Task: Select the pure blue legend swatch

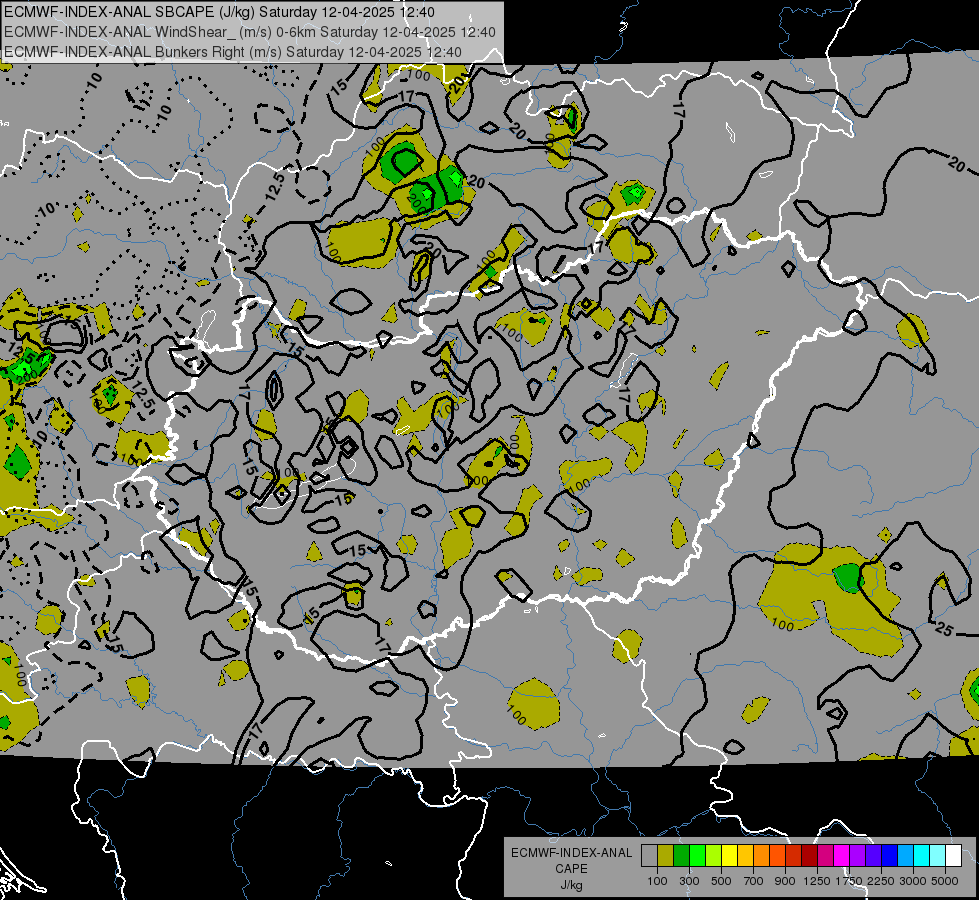Action: (x=890, y=855)
